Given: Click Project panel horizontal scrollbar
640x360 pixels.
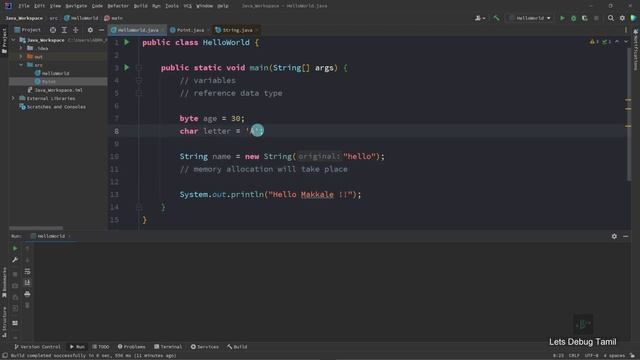Looking at the screenshot, I should pyautogui.click(x=36, y=228).
